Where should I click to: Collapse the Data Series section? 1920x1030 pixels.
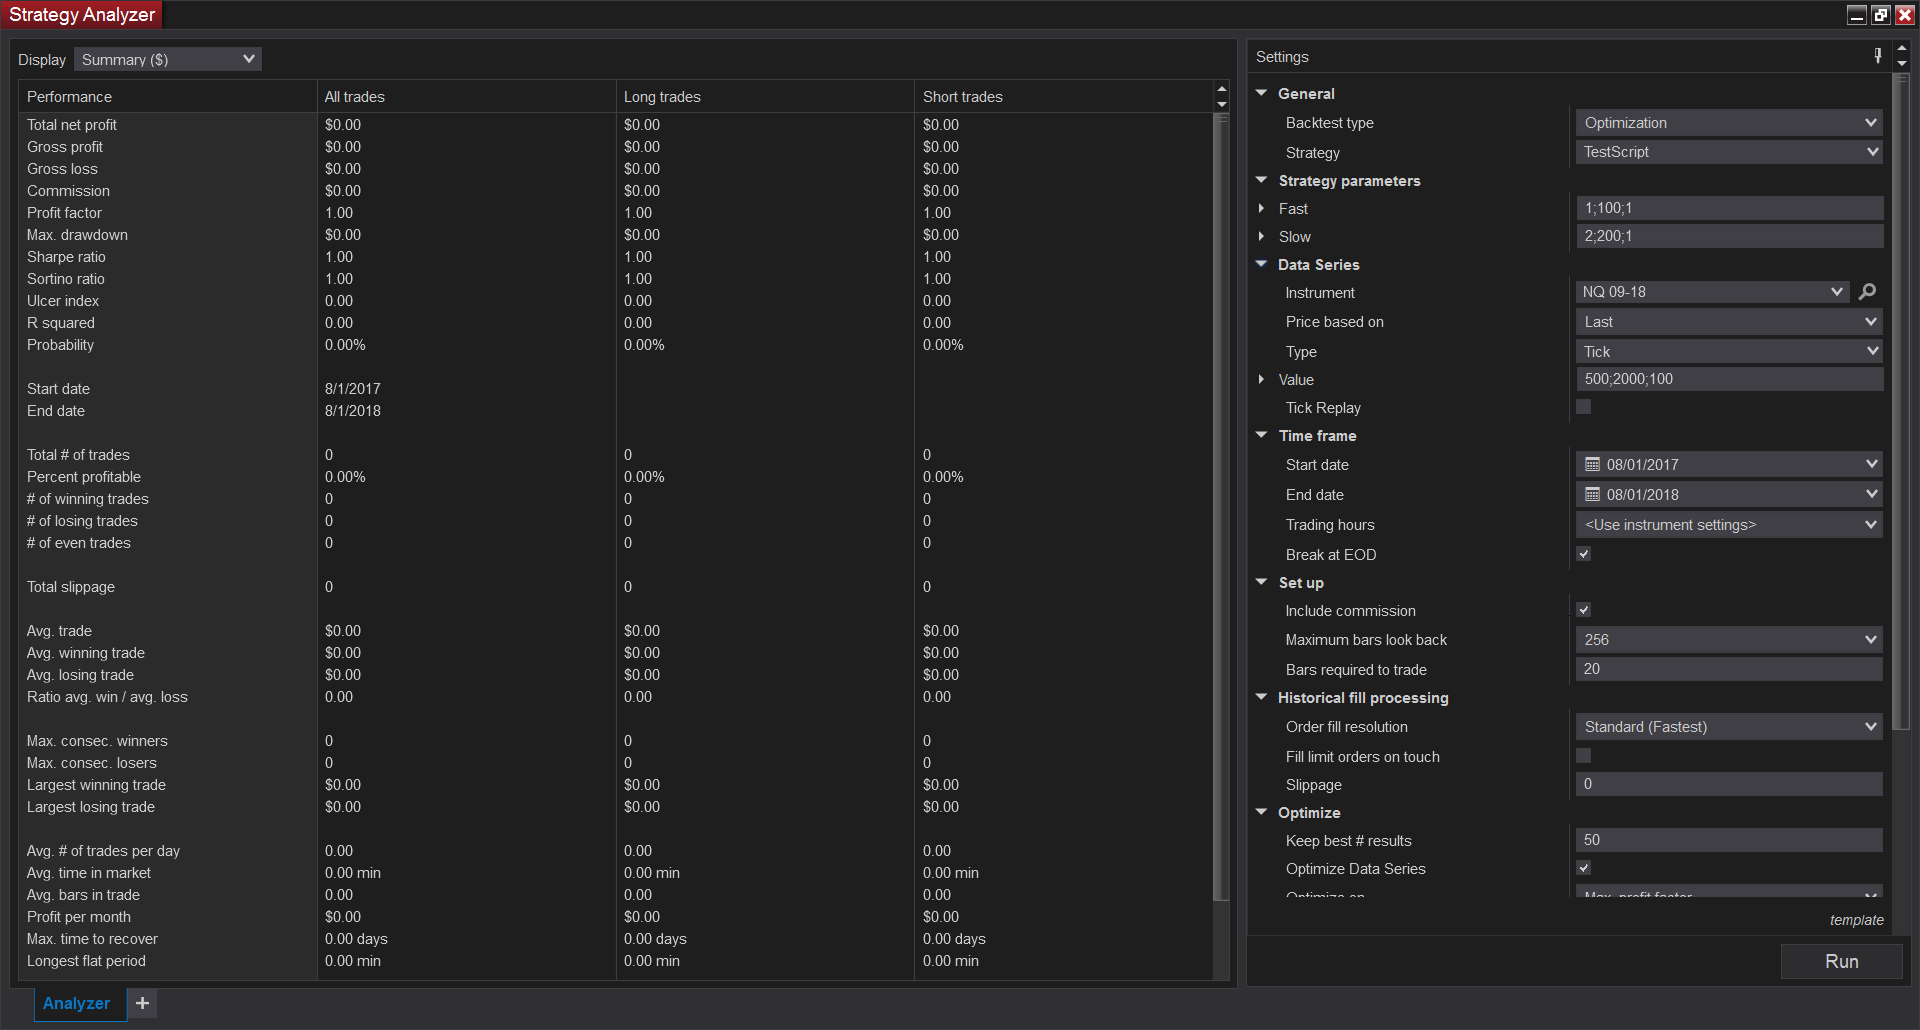point(1262,265)
